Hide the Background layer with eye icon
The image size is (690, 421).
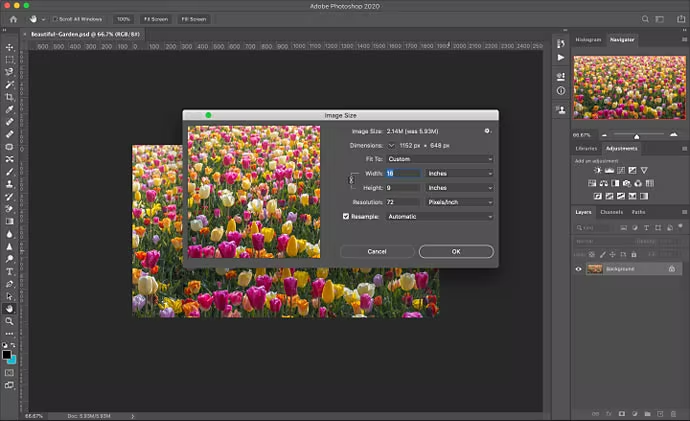[x=578, y=269]
